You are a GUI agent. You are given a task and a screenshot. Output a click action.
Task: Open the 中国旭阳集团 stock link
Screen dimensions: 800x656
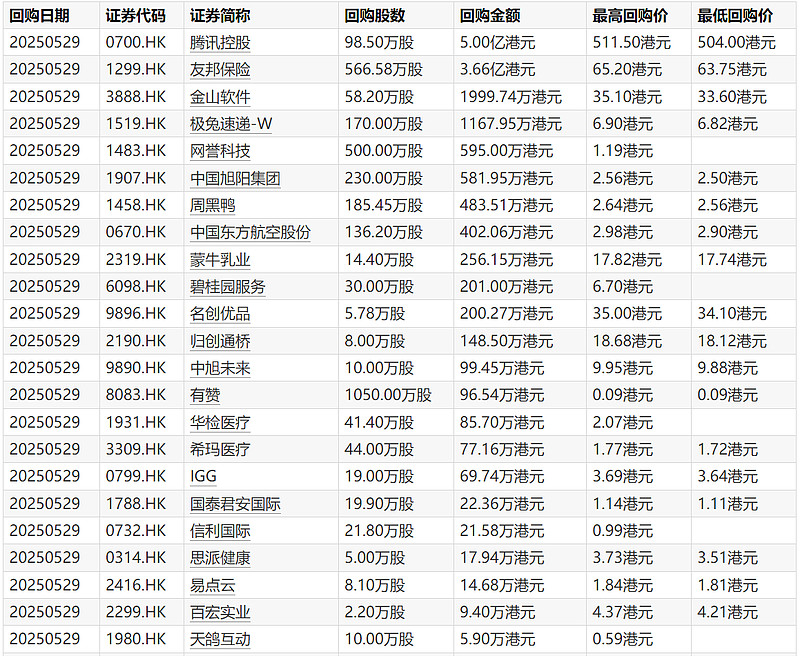point(235,178)
